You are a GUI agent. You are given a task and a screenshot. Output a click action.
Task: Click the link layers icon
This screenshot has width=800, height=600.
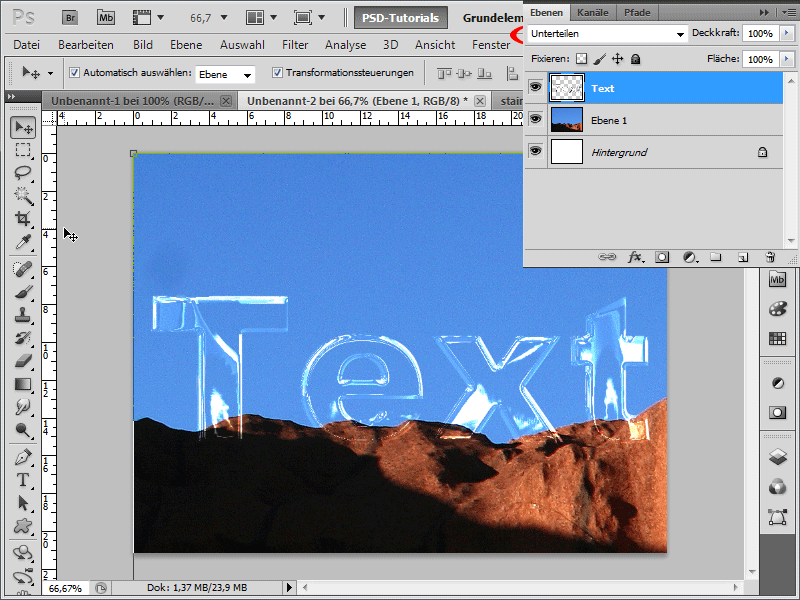[607, 257]
